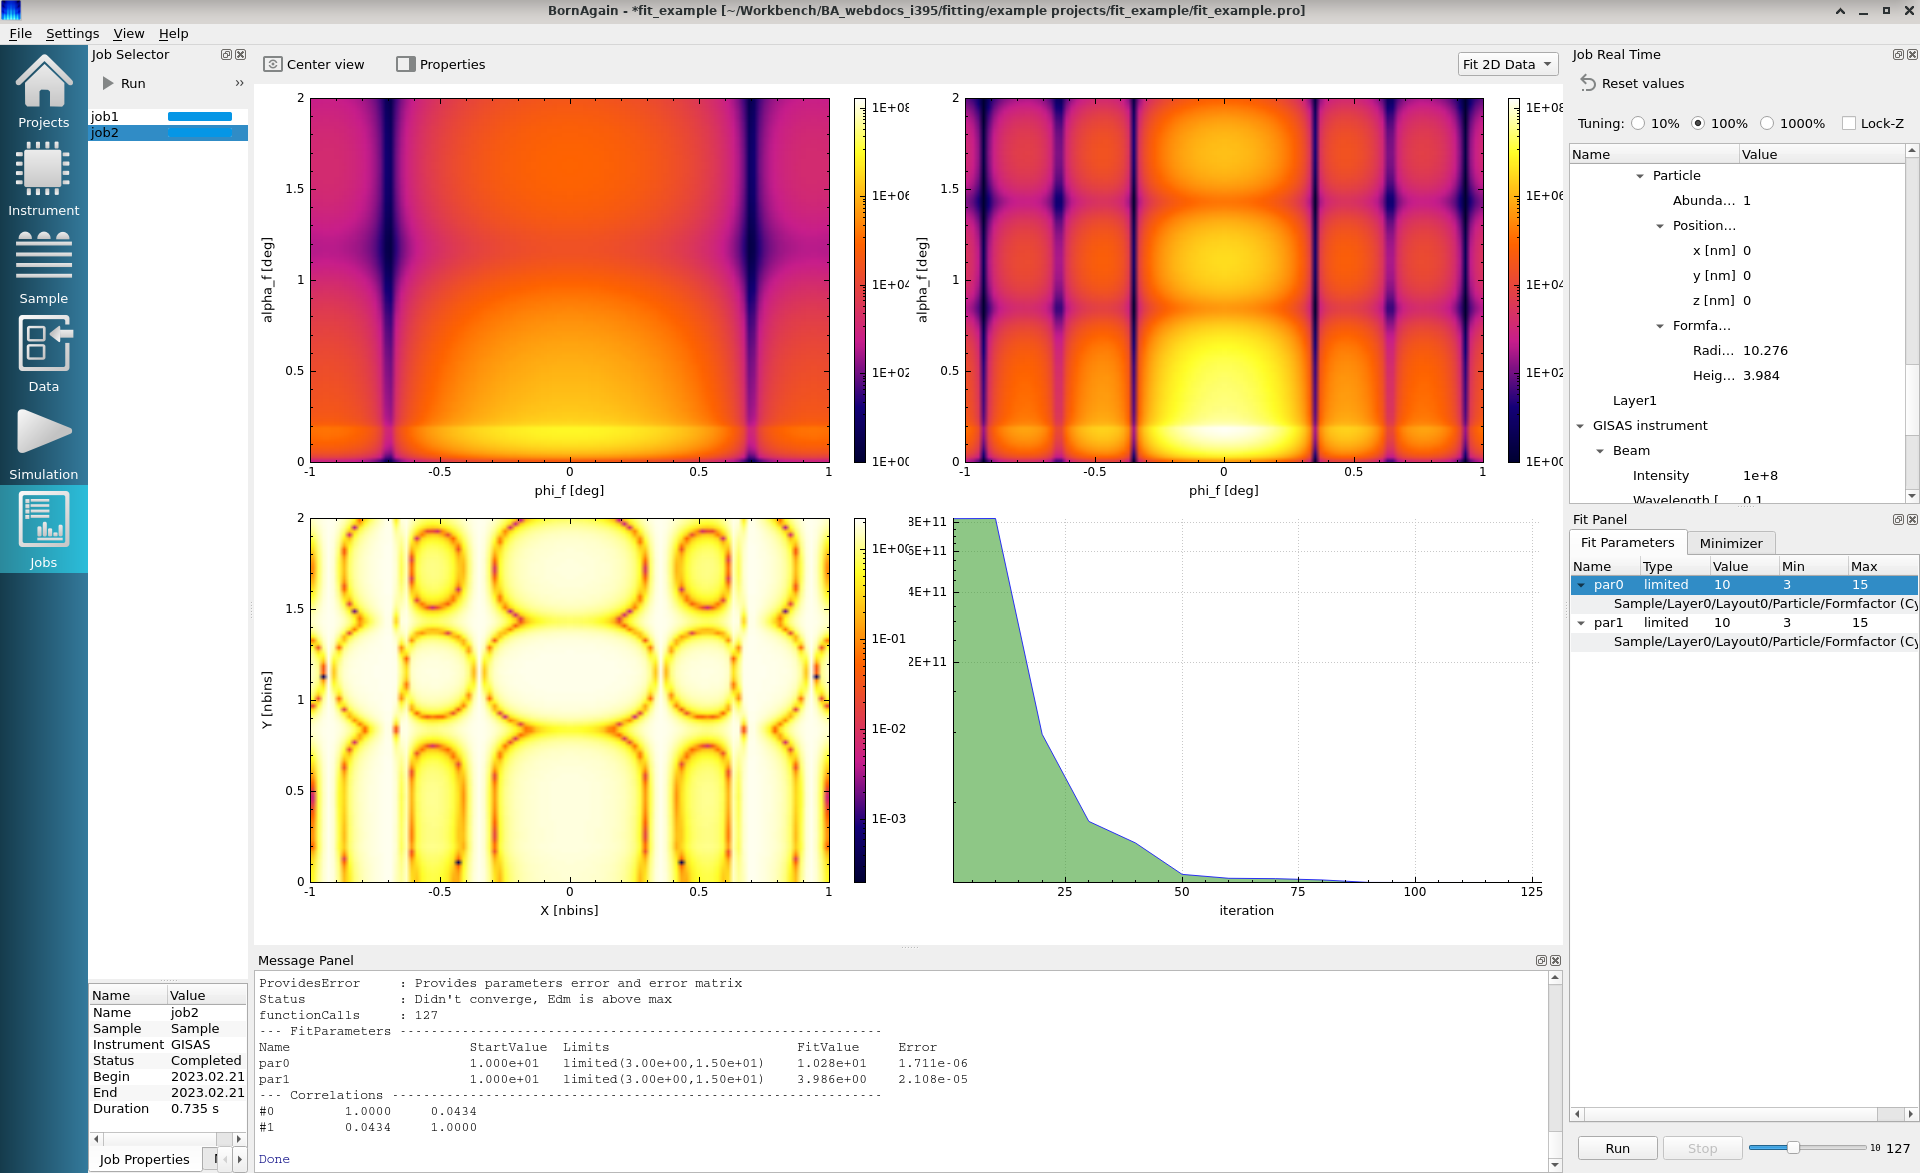The width and height of the screenshot is (1920, 1173).
Task: Float the Job Selector panel
Action: coord(226,55)
